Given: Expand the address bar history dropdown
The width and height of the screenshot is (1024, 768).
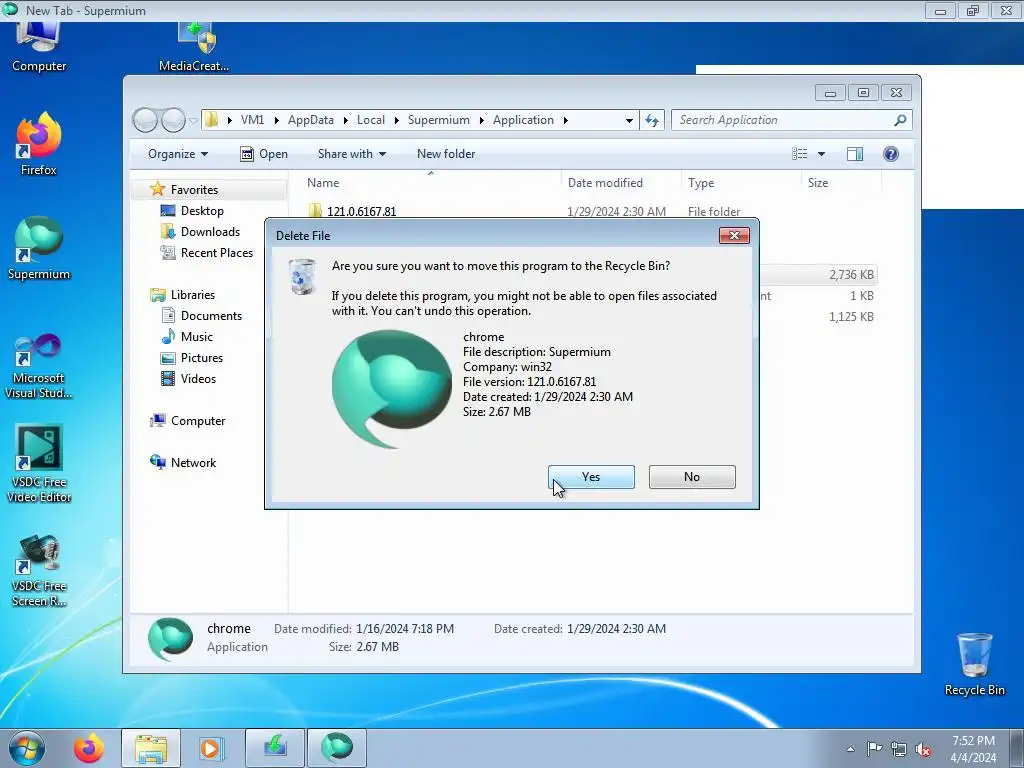Looking at the screenshot, I should [629, 120].
